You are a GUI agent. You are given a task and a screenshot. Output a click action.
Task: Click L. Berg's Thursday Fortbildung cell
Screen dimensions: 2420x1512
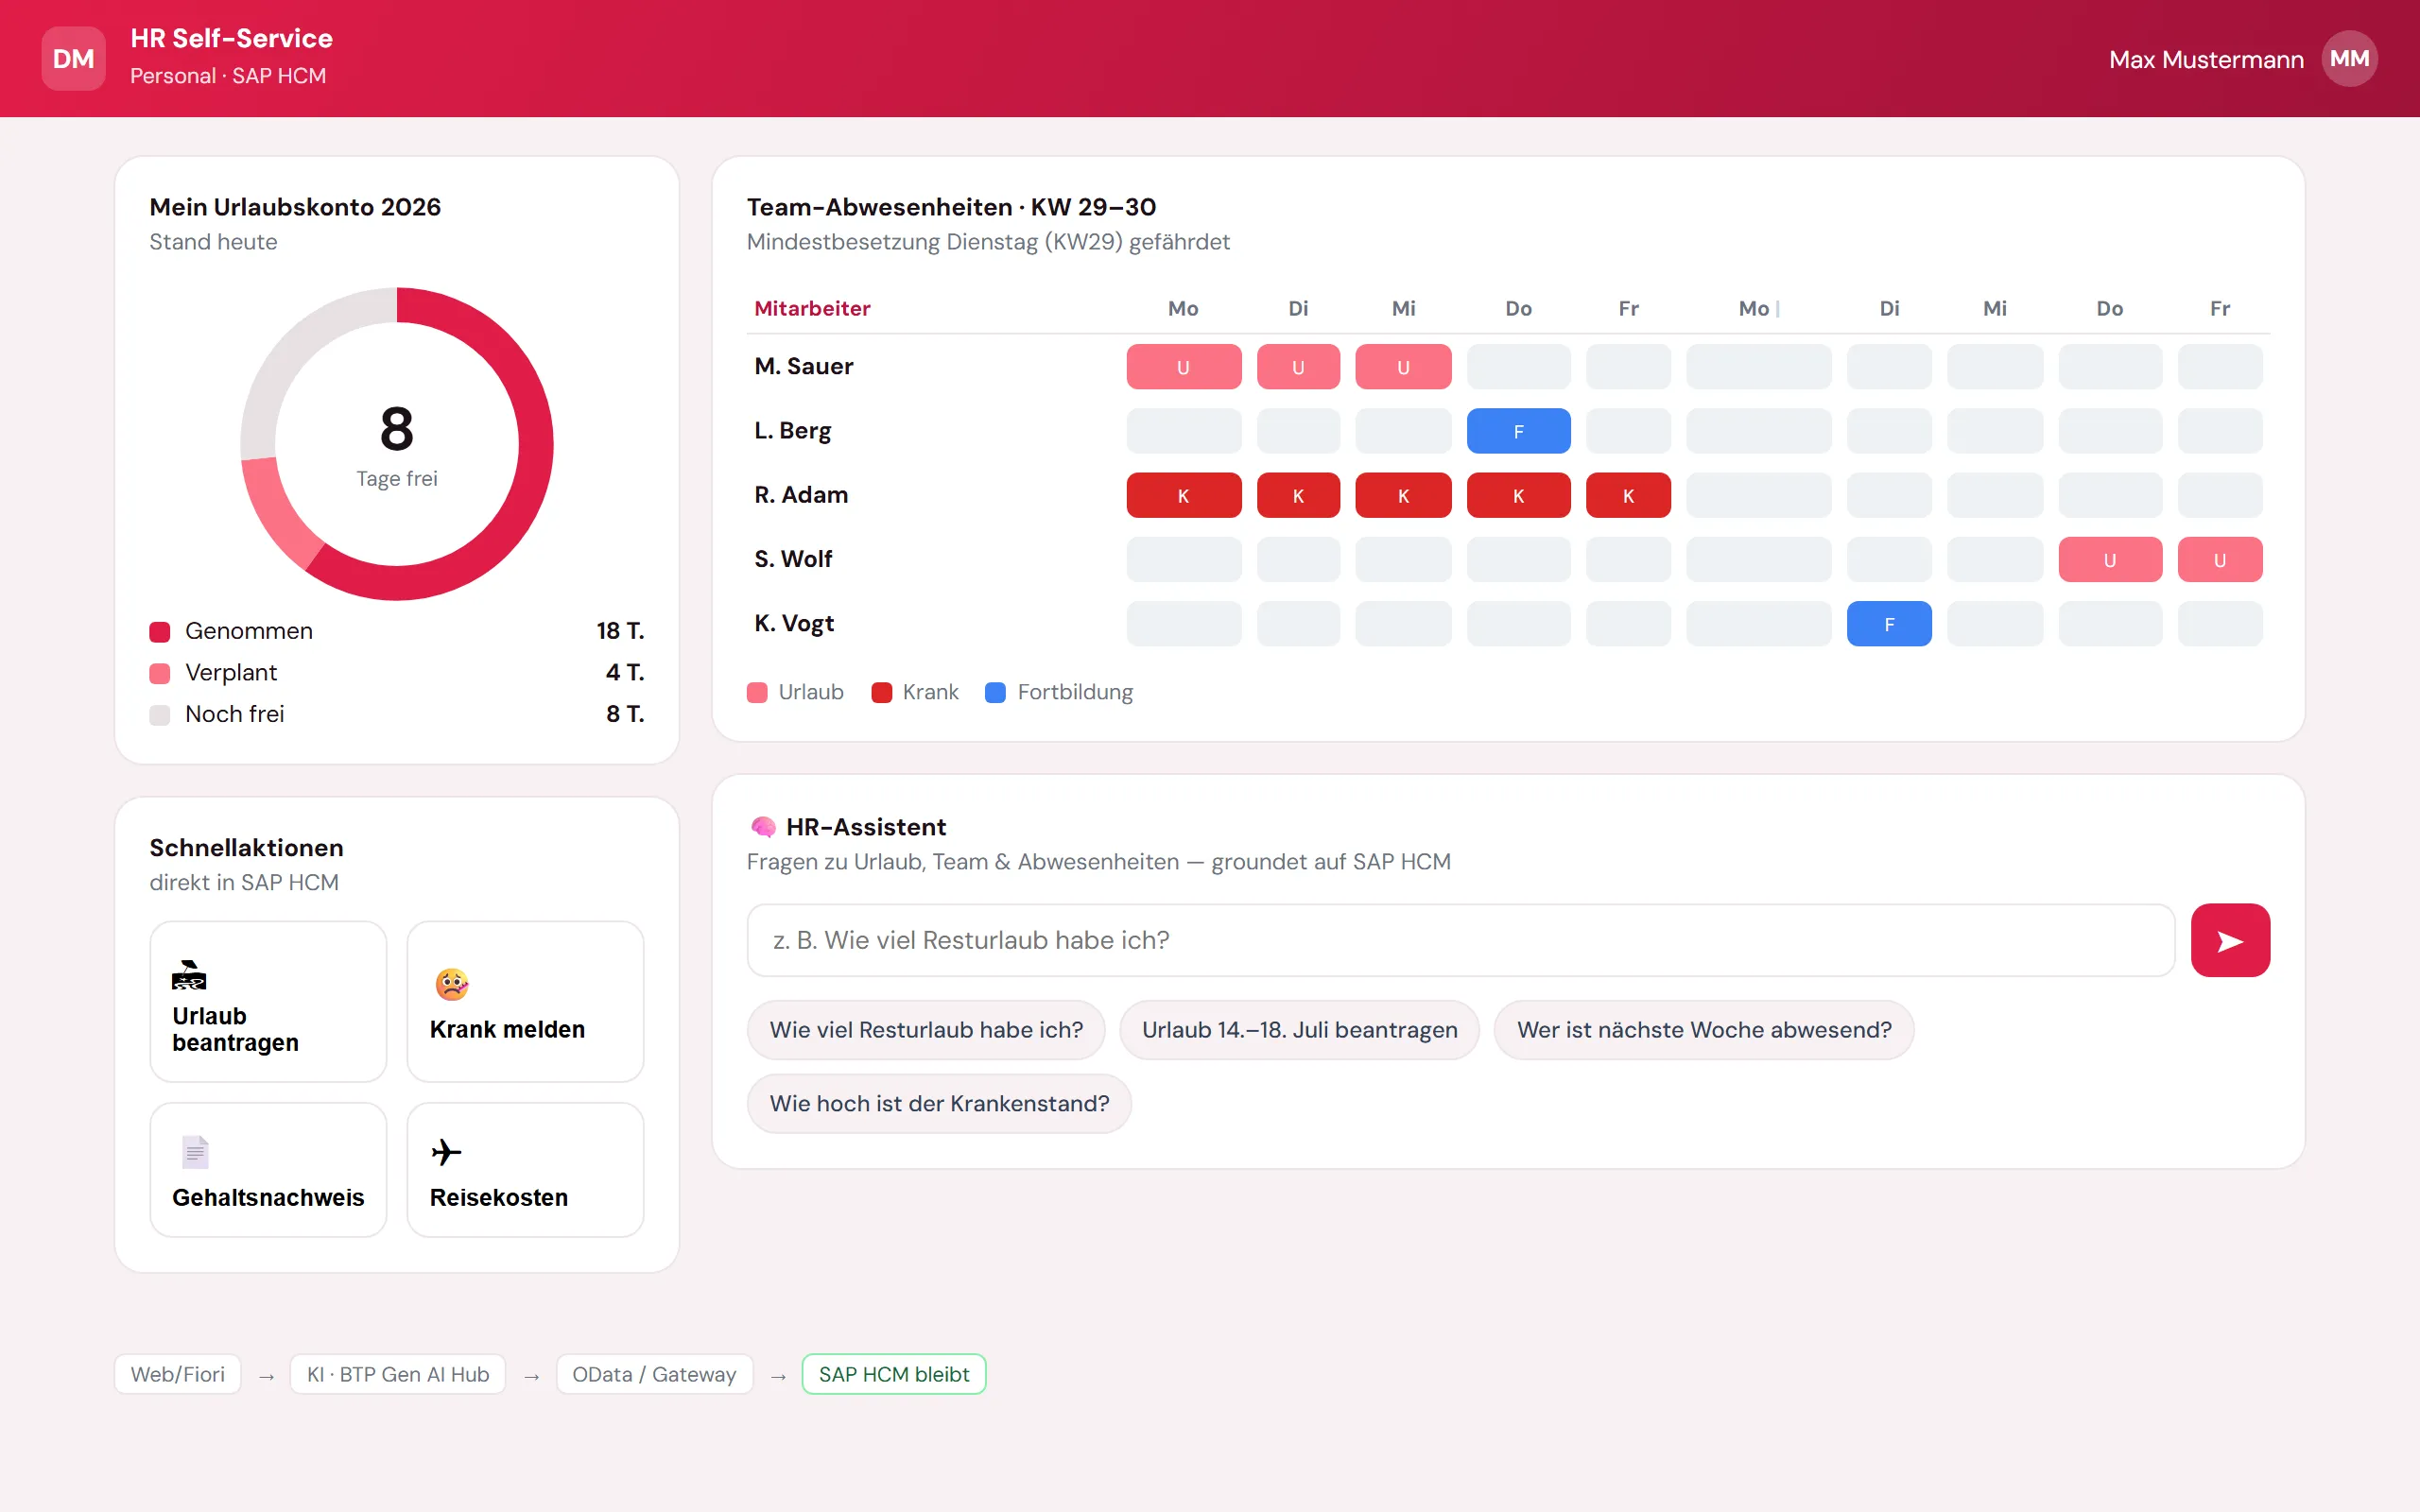(x=1518, y=431)
